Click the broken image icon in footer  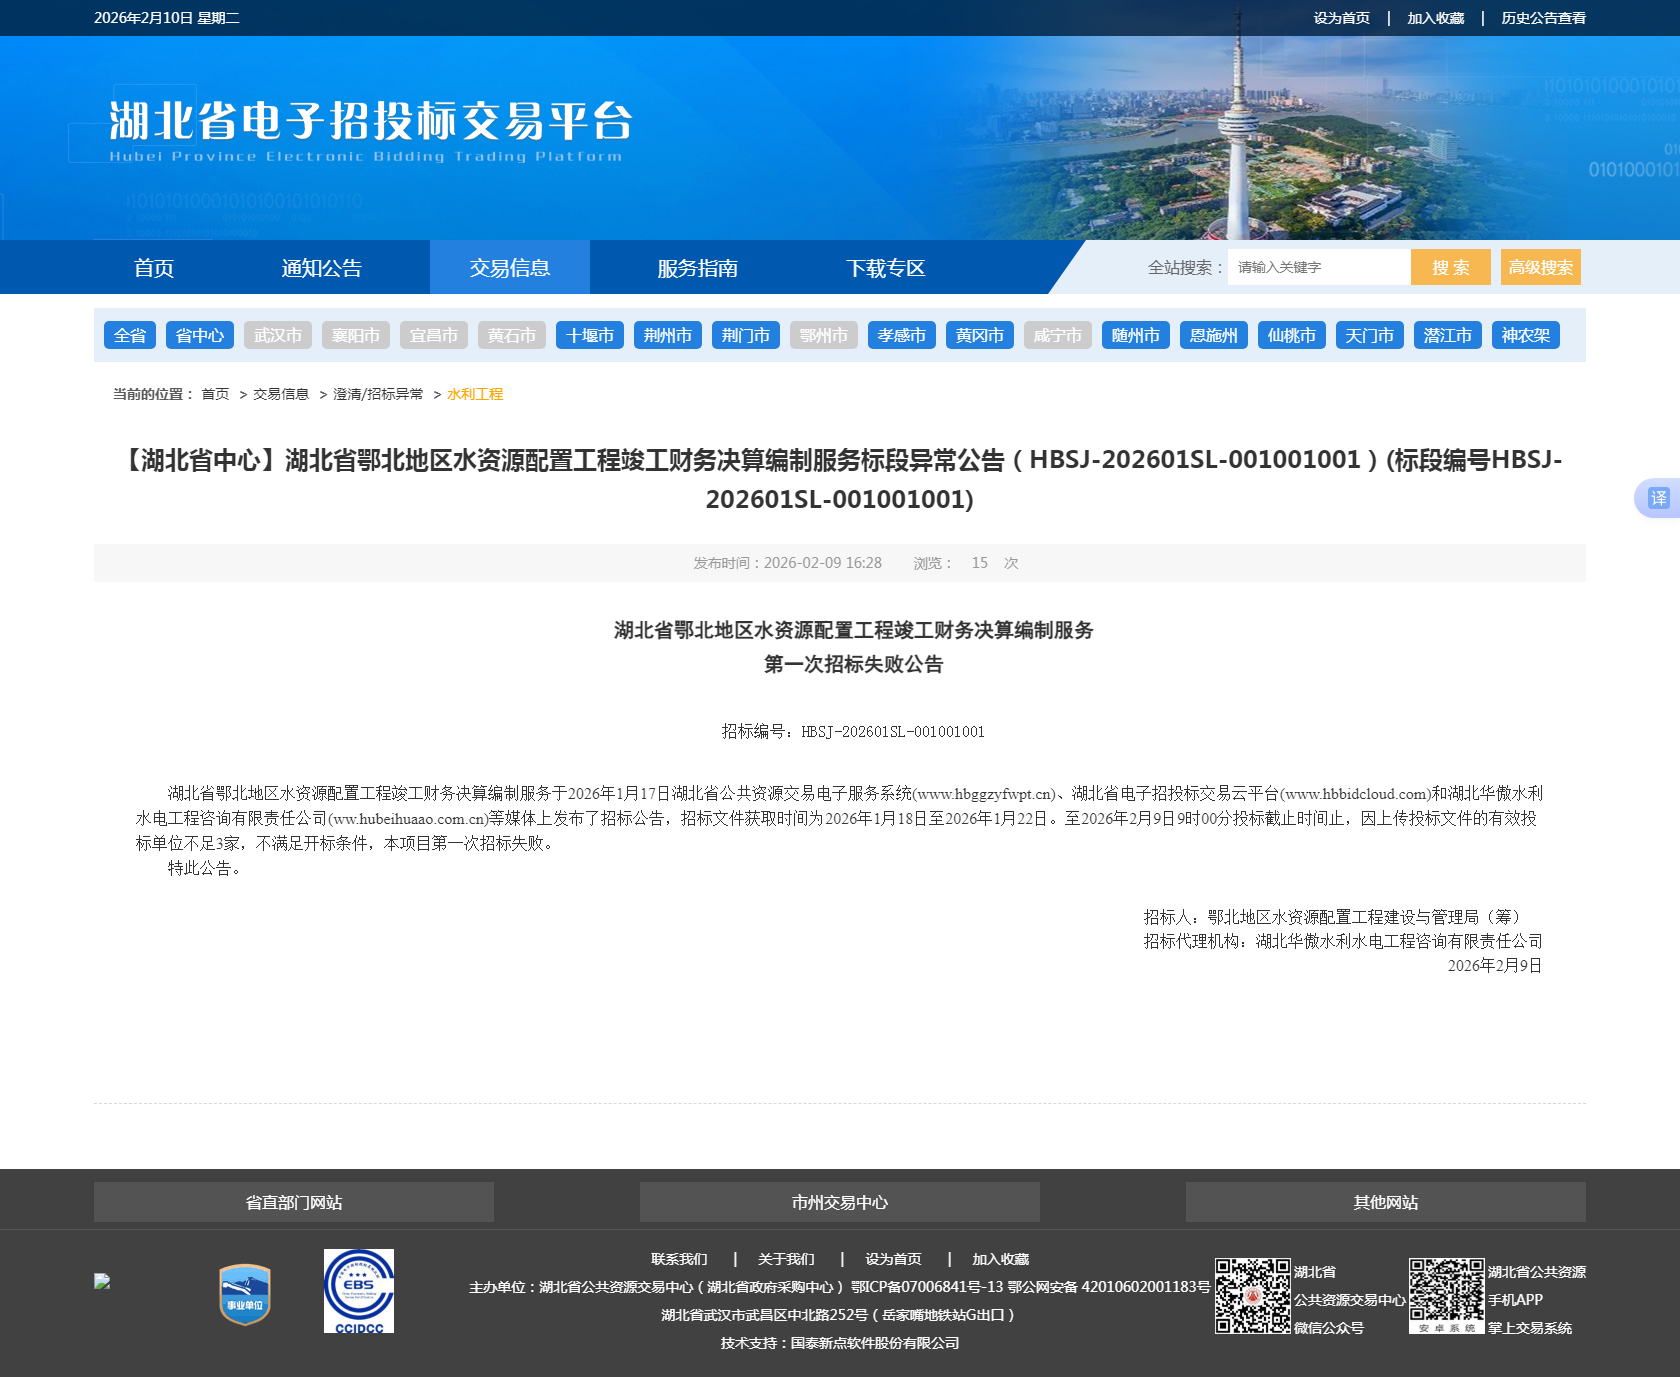click(x=102, y=1281)
